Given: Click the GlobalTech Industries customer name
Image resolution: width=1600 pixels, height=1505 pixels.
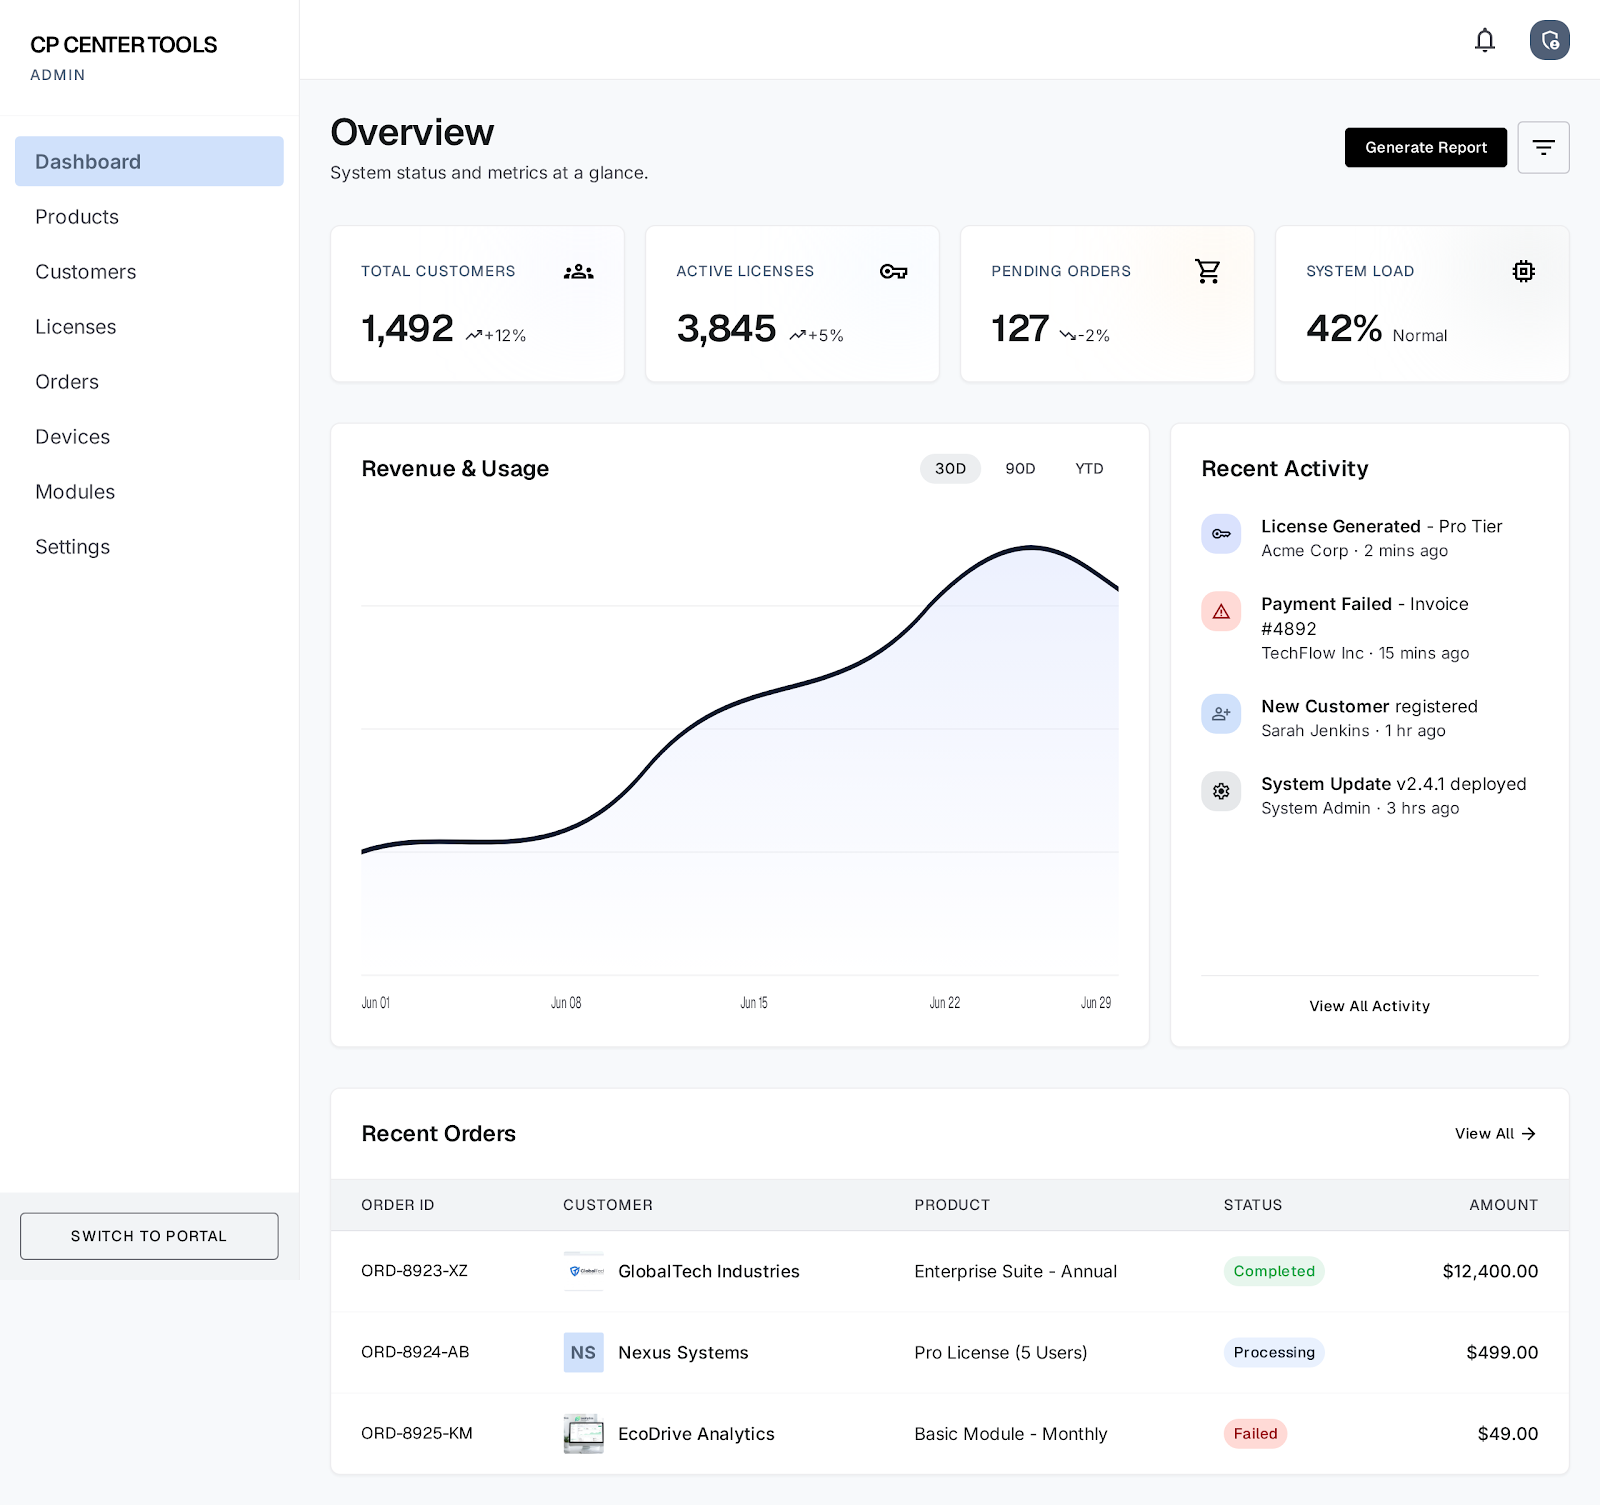Looking at the screenshot, I should [709, 1271].
